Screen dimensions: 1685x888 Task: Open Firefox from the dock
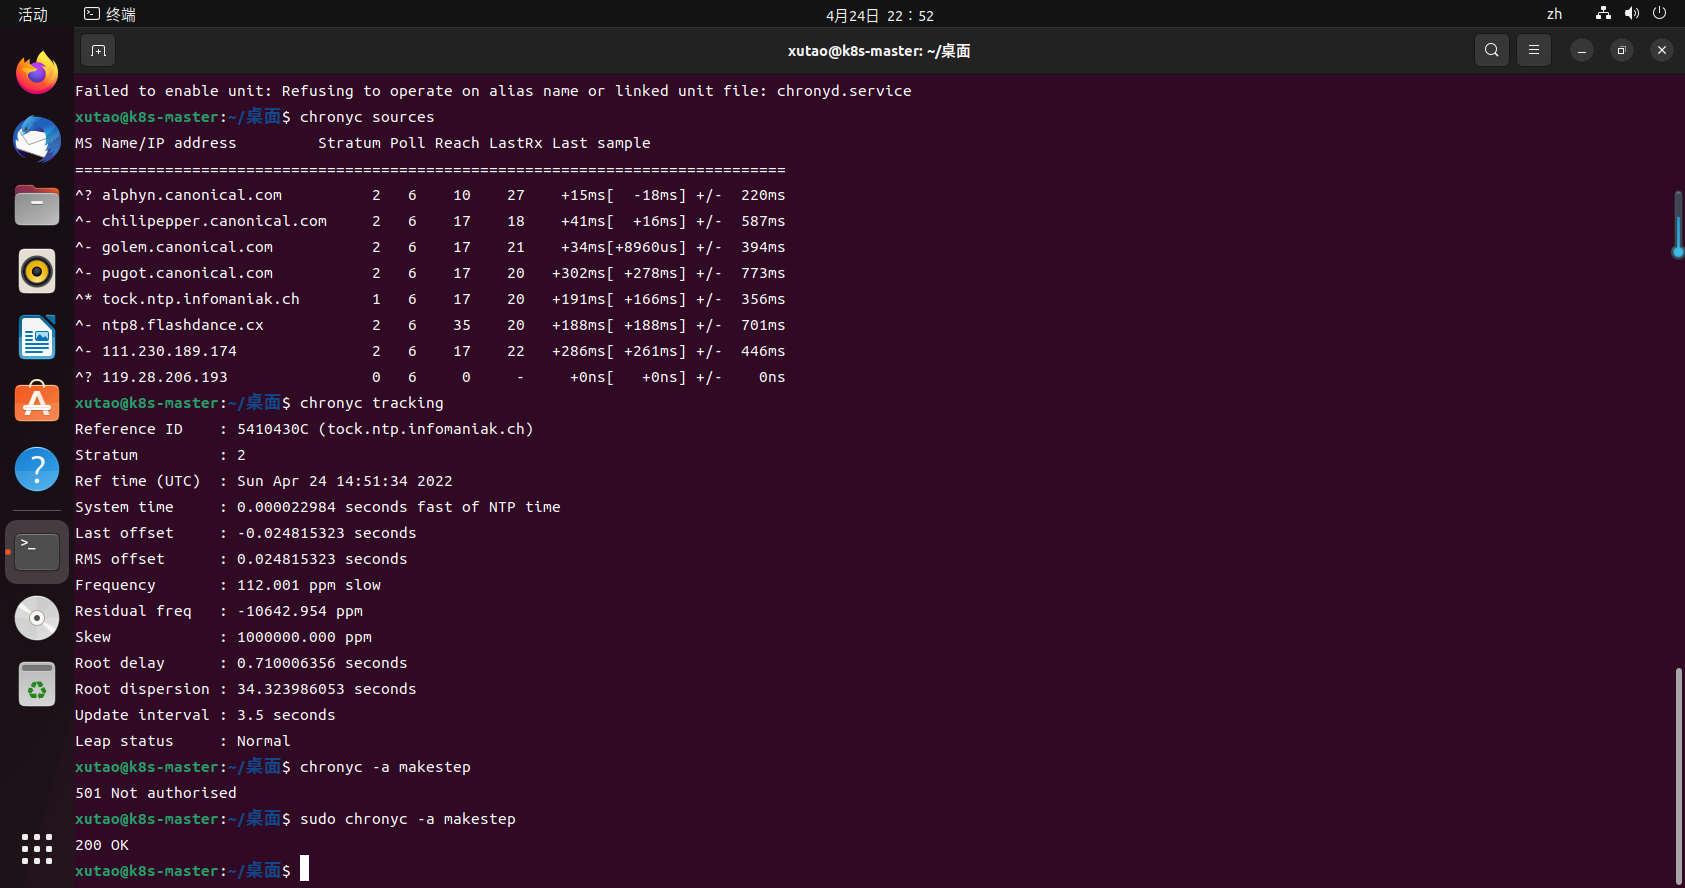pyautogui.click(x=37, y=73)
